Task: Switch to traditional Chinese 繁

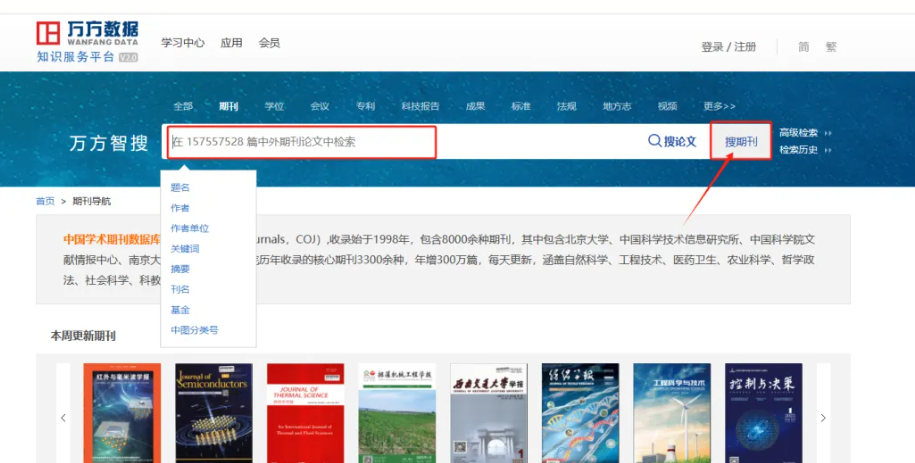Action: 831,47
